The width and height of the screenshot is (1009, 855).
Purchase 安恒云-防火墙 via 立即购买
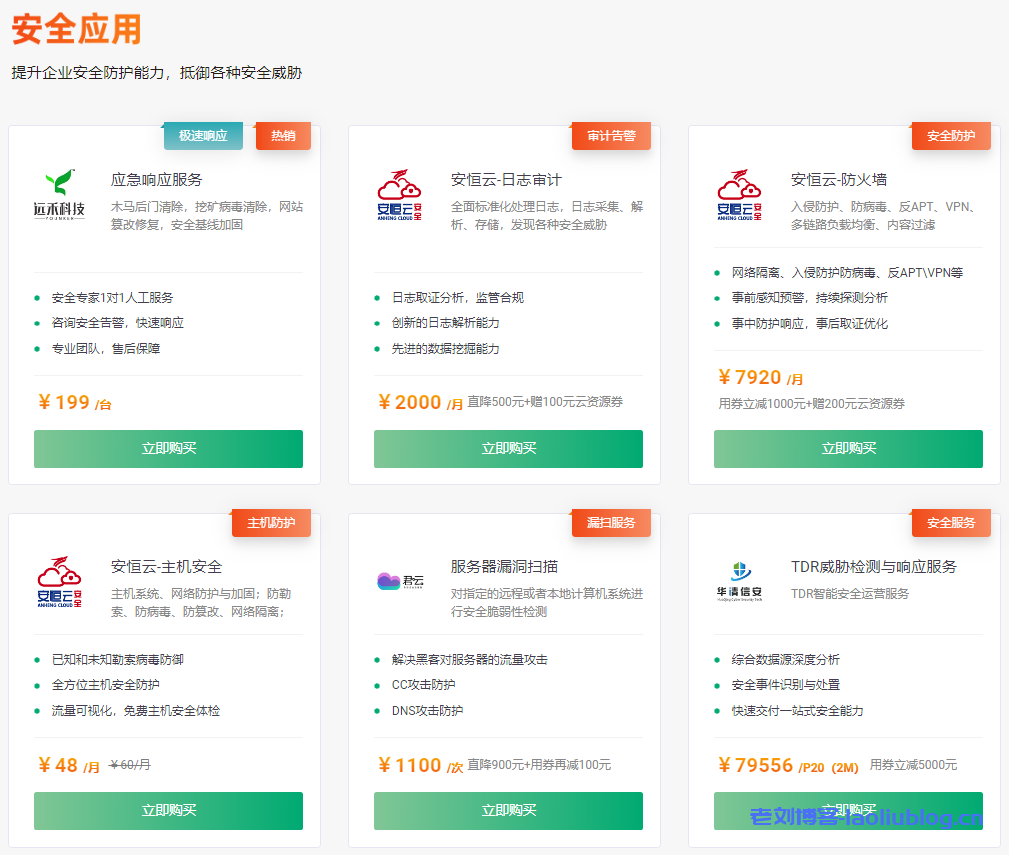pos(848,449)
